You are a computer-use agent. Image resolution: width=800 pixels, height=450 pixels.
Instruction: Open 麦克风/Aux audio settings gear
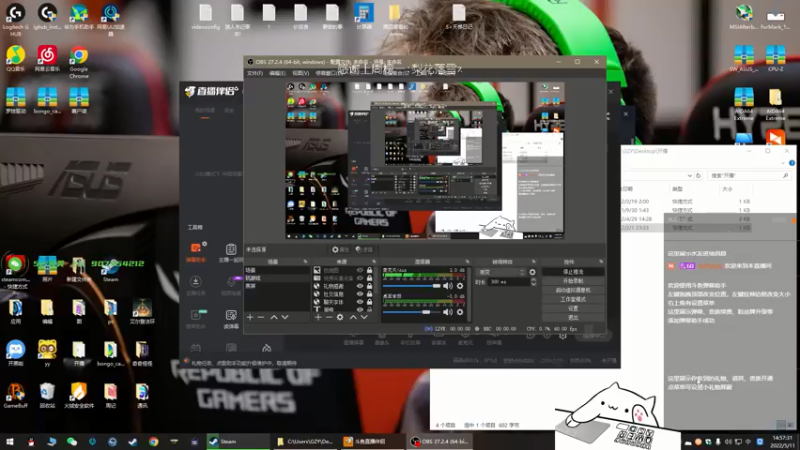(460, 286)
